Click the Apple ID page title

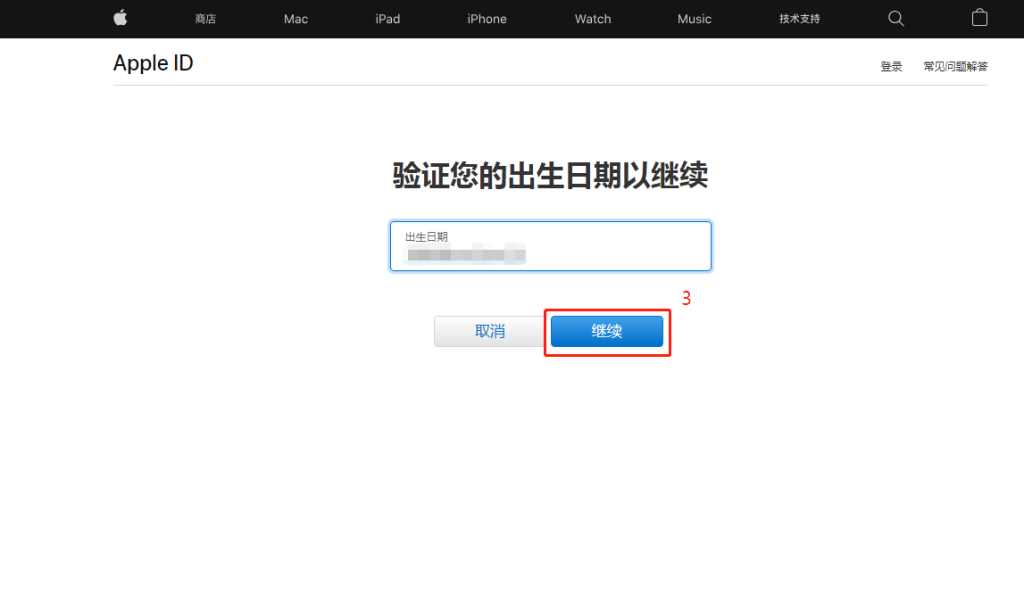point(153,63)
